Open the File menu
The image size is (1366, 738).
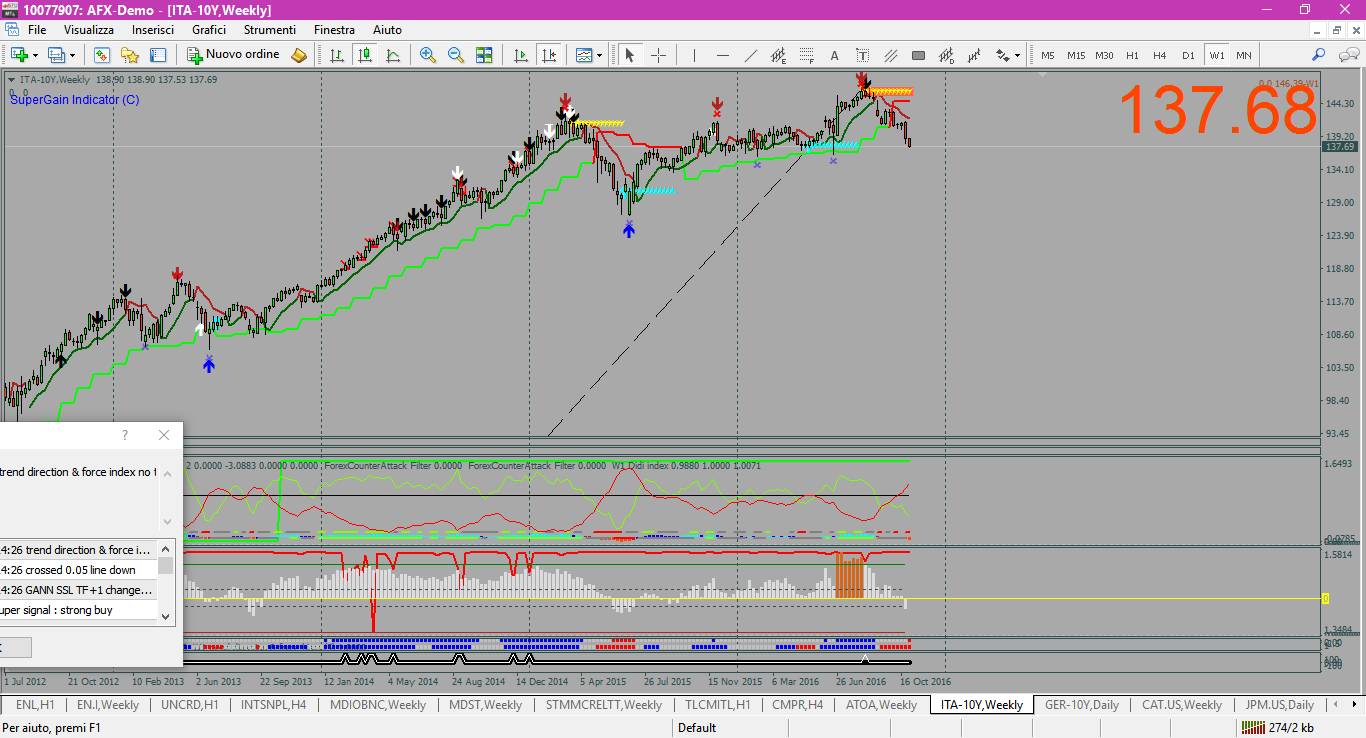point(37,30)
